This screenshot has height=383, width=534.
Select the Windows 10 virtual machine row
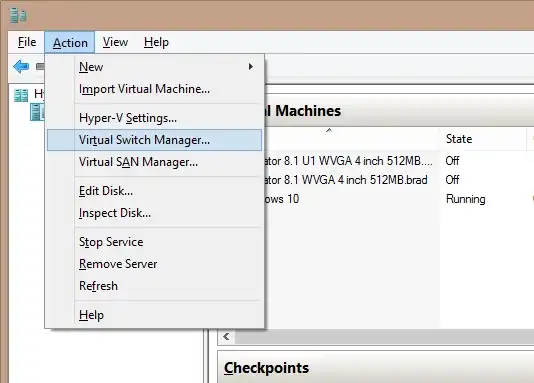[x=282, y=199]
